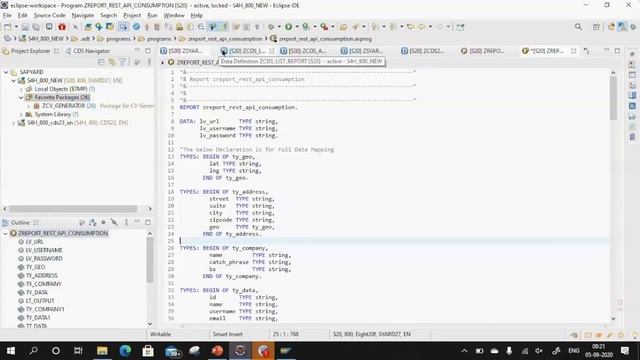
Task: Click the Project Explorer horizontal scrollbar
Action: [73, 209]
